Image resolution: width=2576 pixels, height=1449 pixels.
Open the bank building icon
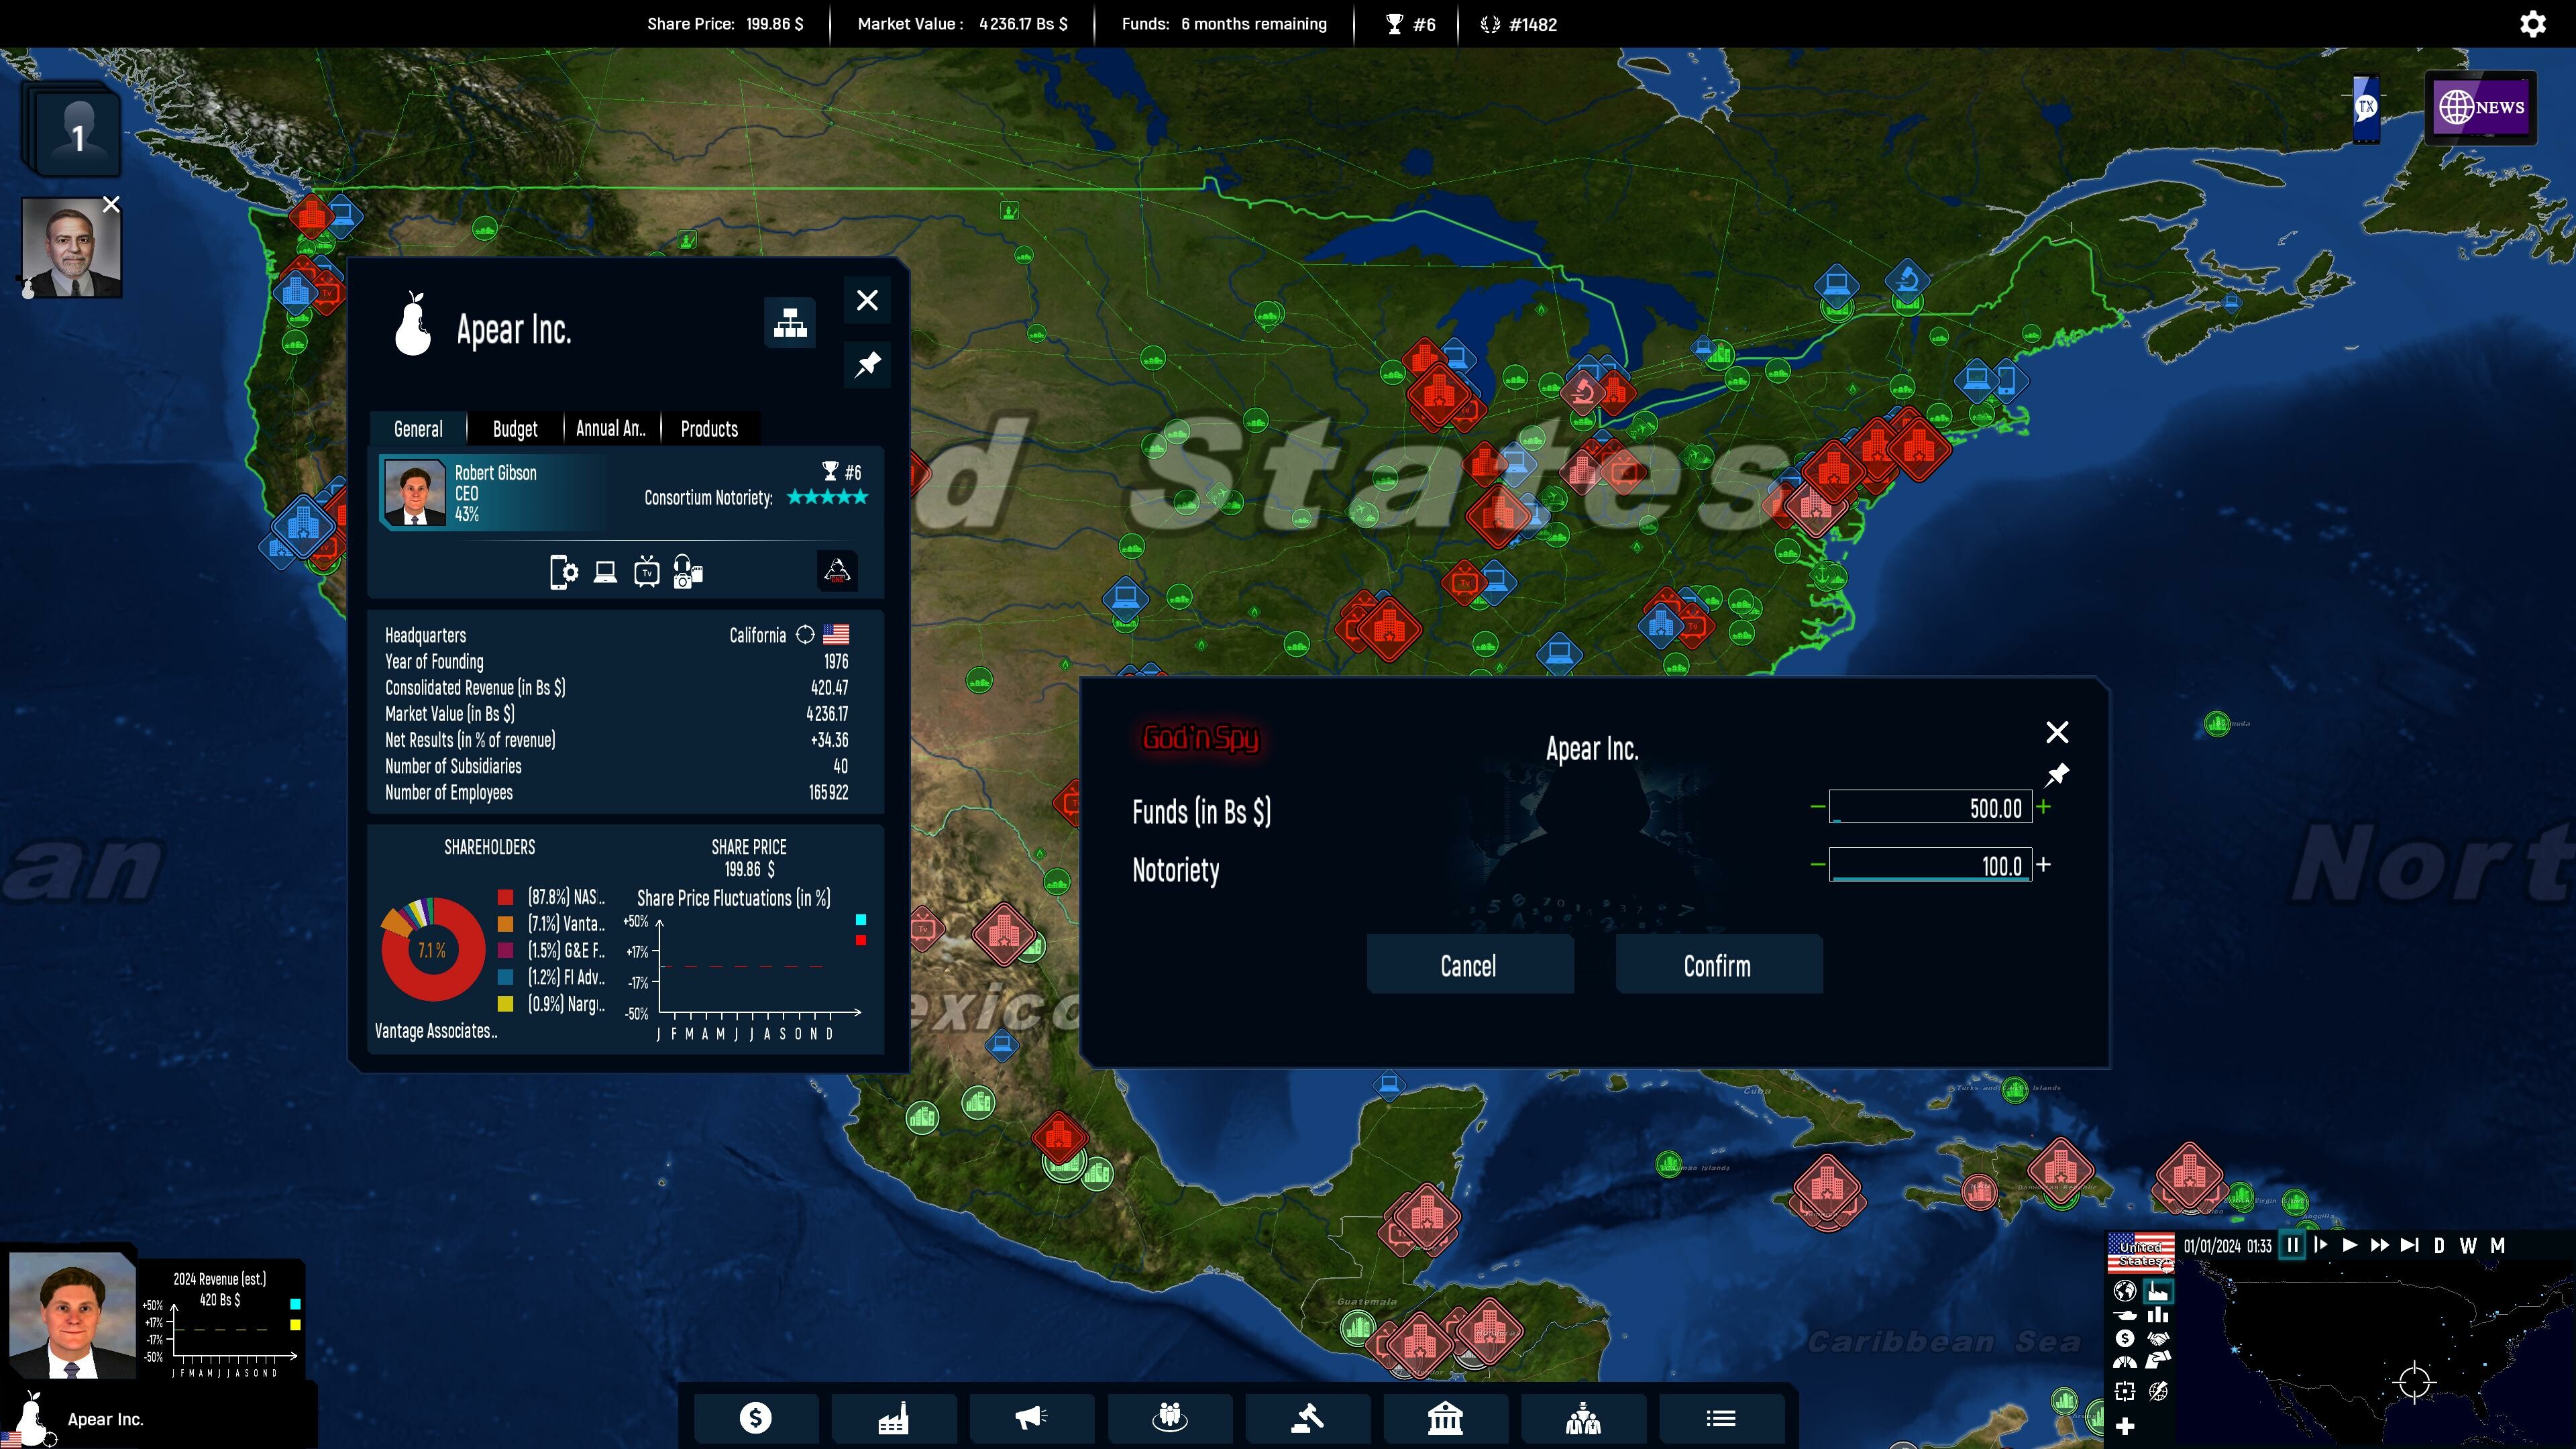[1446, 1417]
